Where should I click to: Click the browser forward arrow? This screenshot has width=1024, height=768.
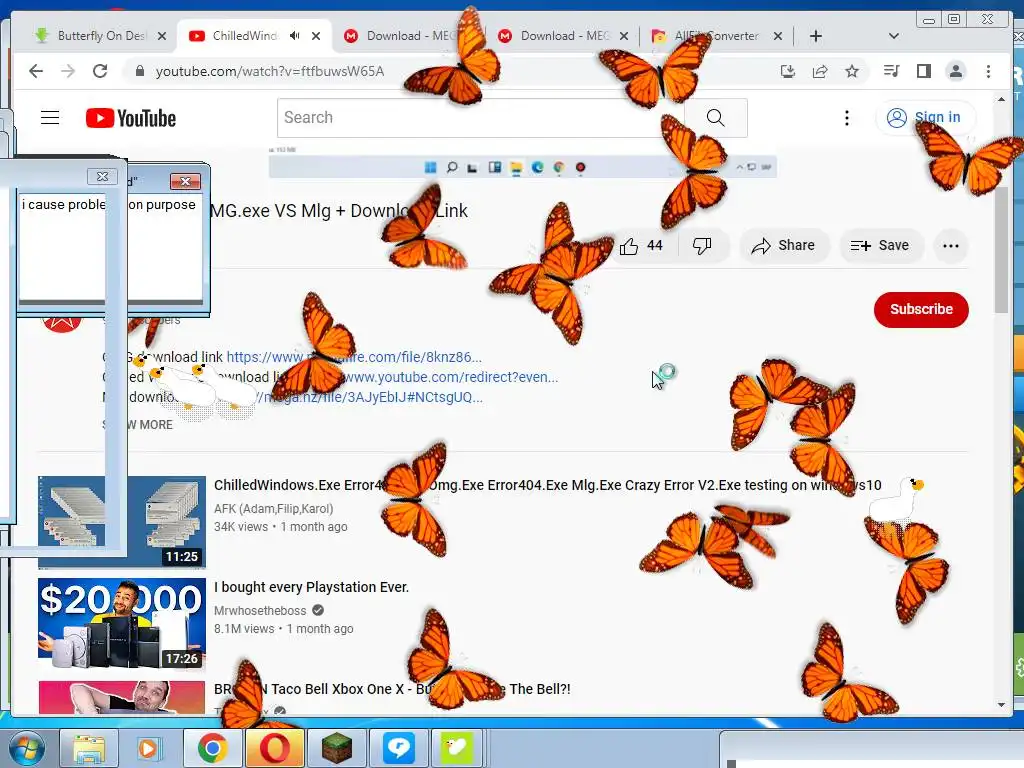click(68, 71)
